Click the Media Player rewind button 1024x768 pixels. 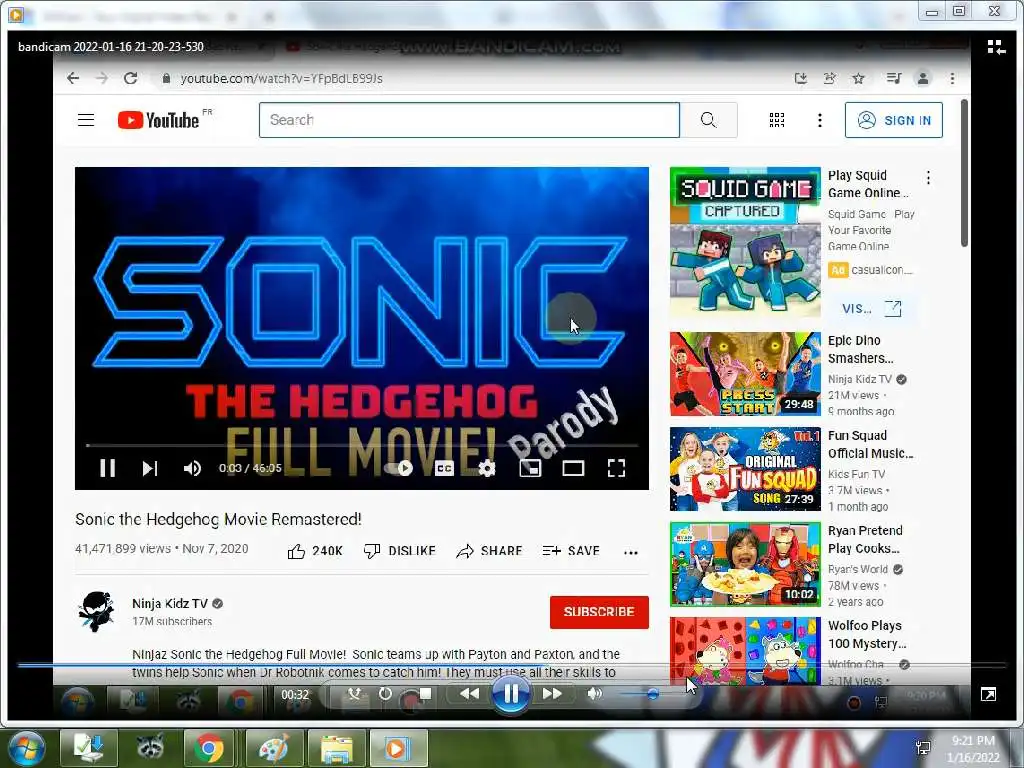pyautogui.click(x=470, y=694)
